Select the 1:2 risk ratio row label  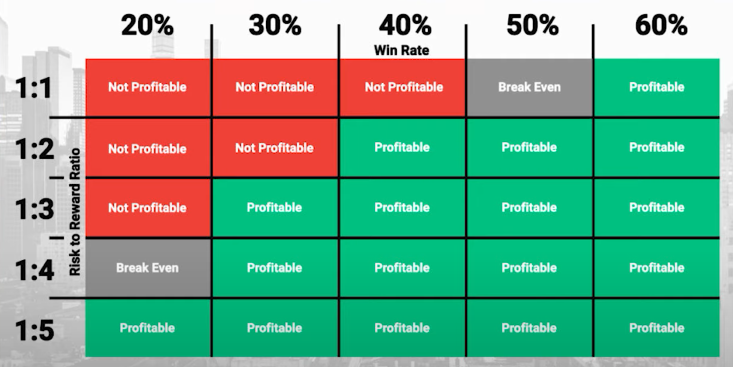click(34, 149)
